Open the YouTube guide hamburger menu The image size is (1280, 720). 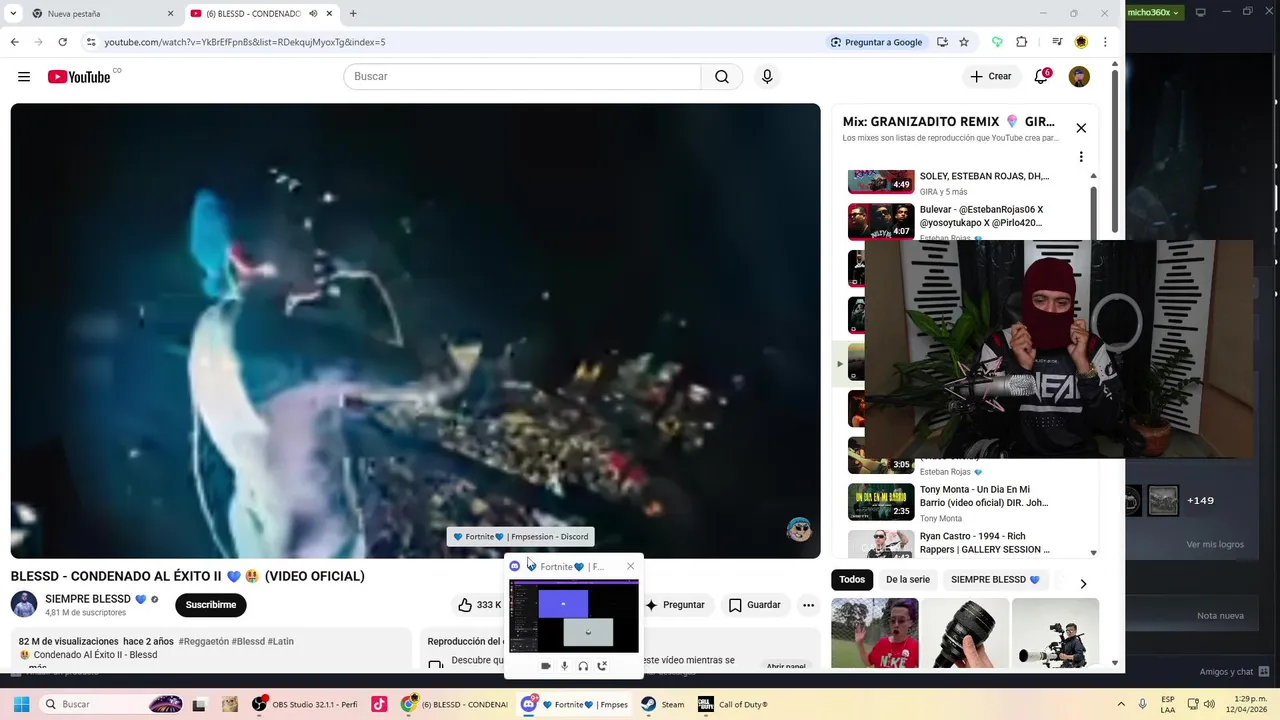24,77
